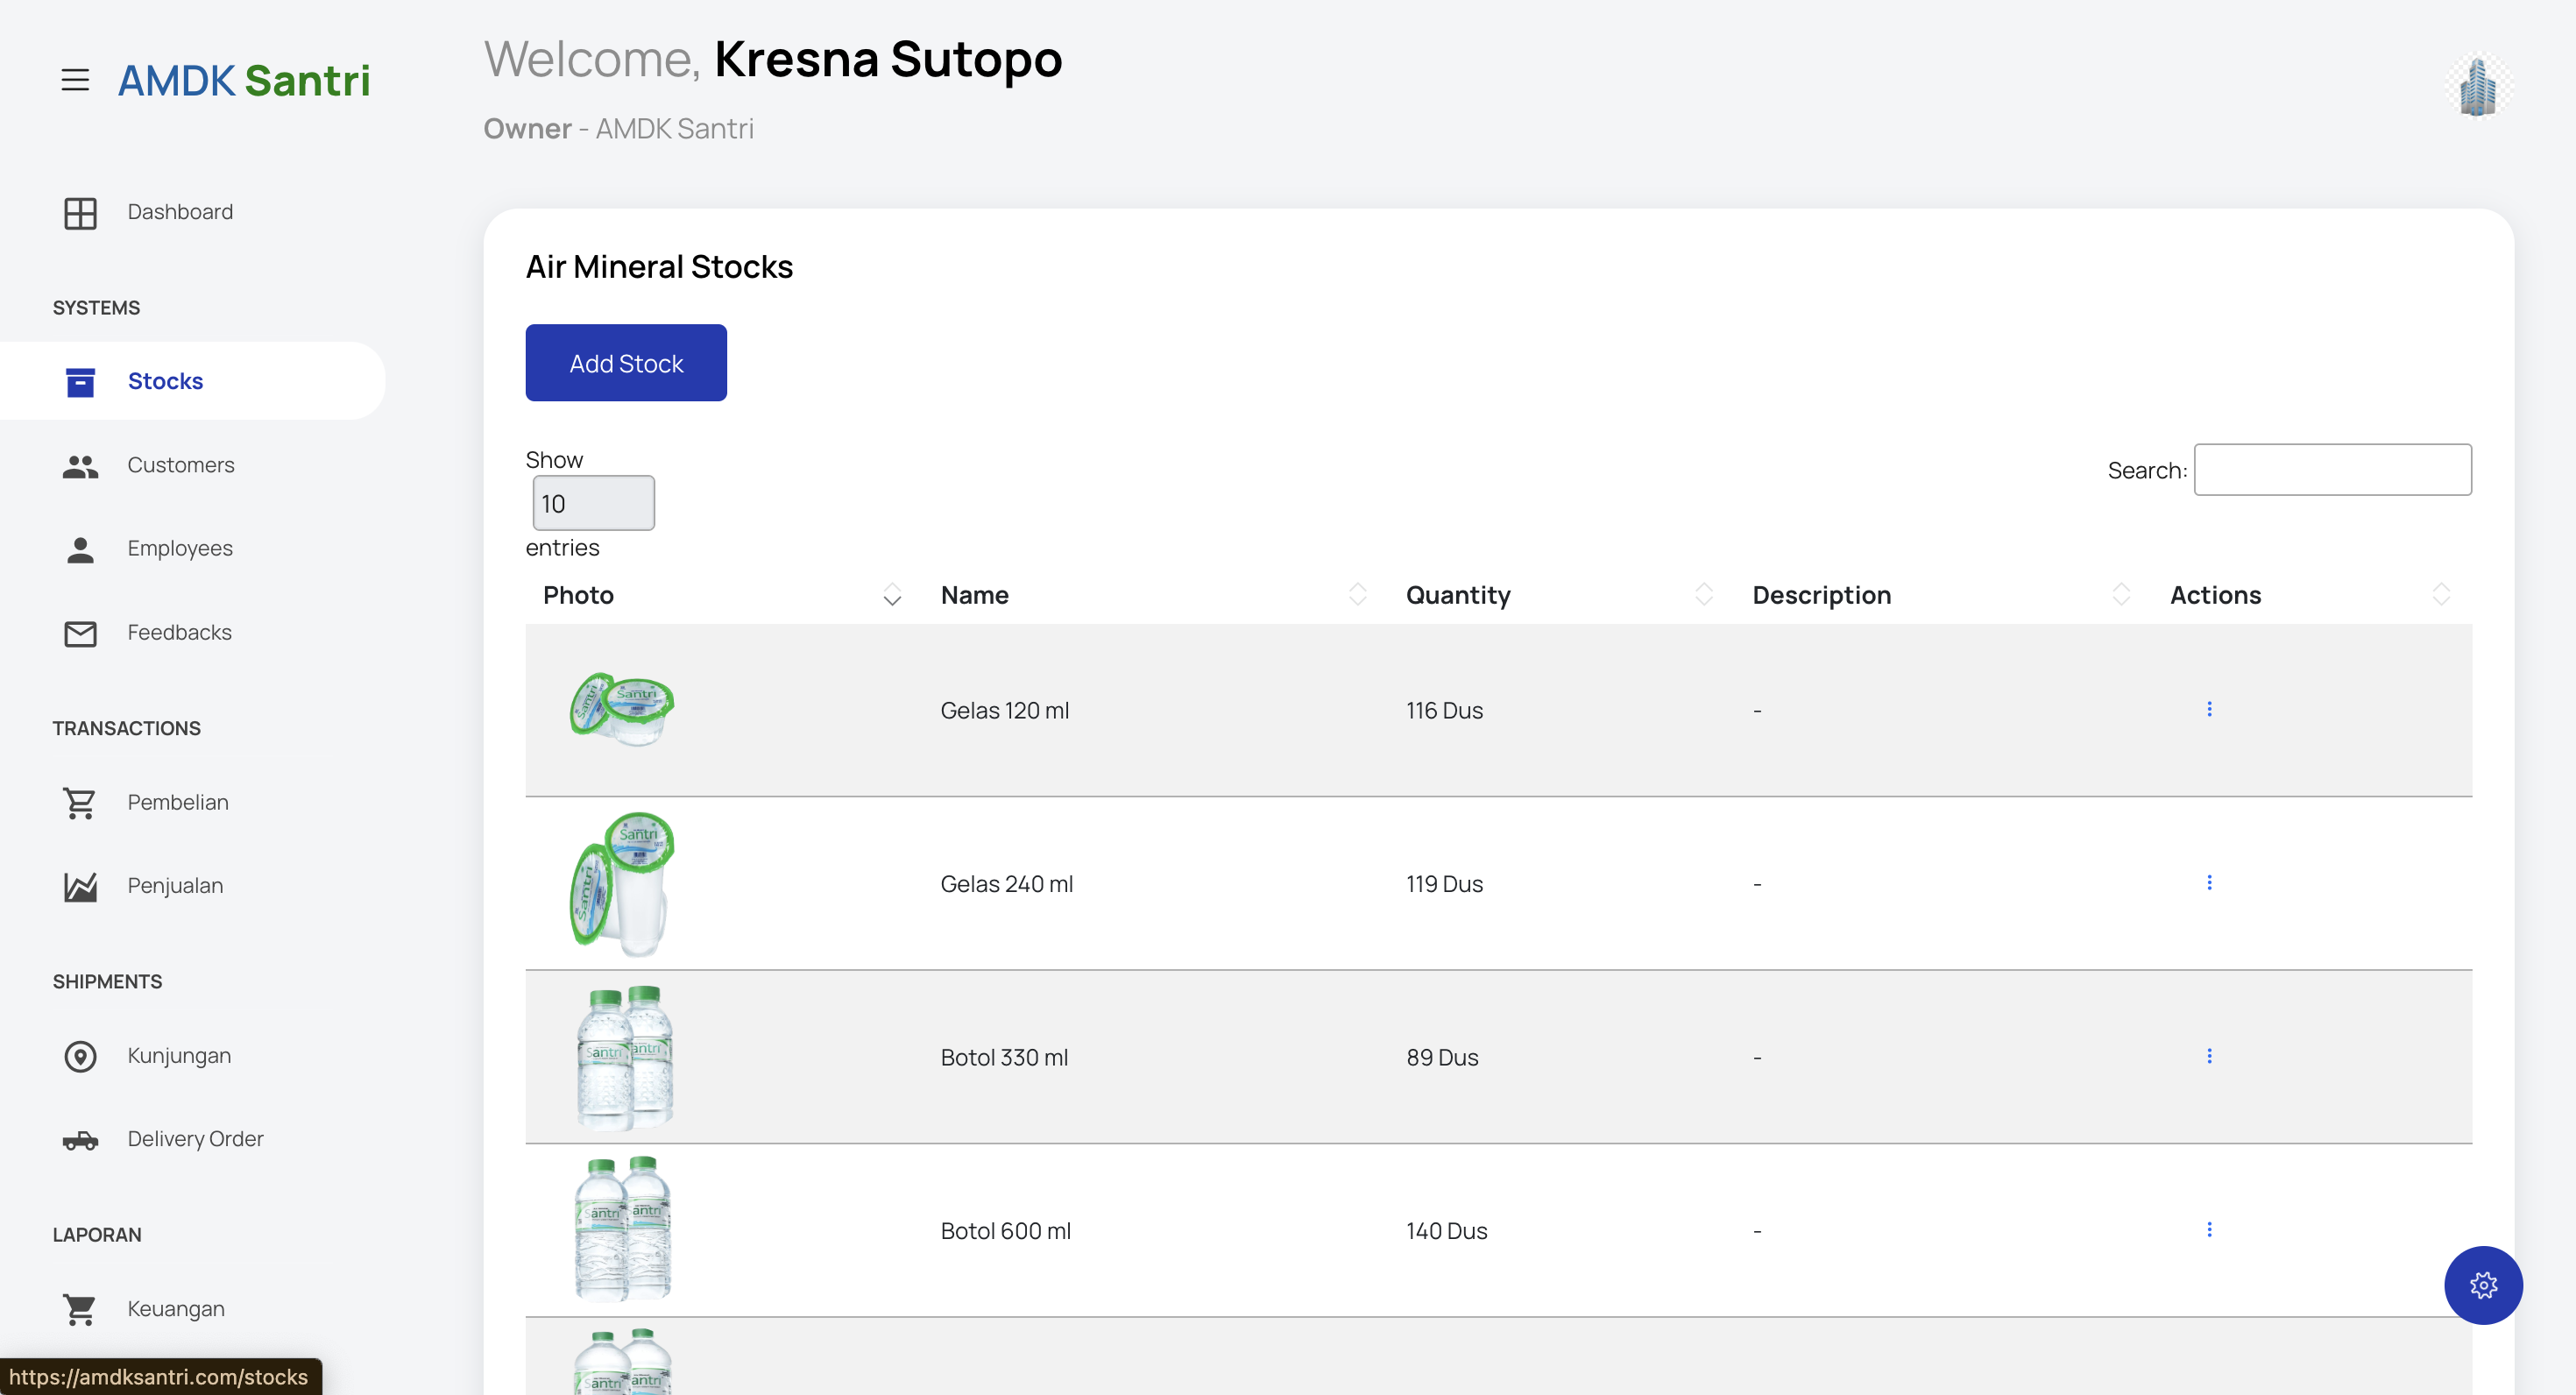Click the Add Stock button
The height and width of the screenshot is (1395, 2576).
click(x=626, y=363)
